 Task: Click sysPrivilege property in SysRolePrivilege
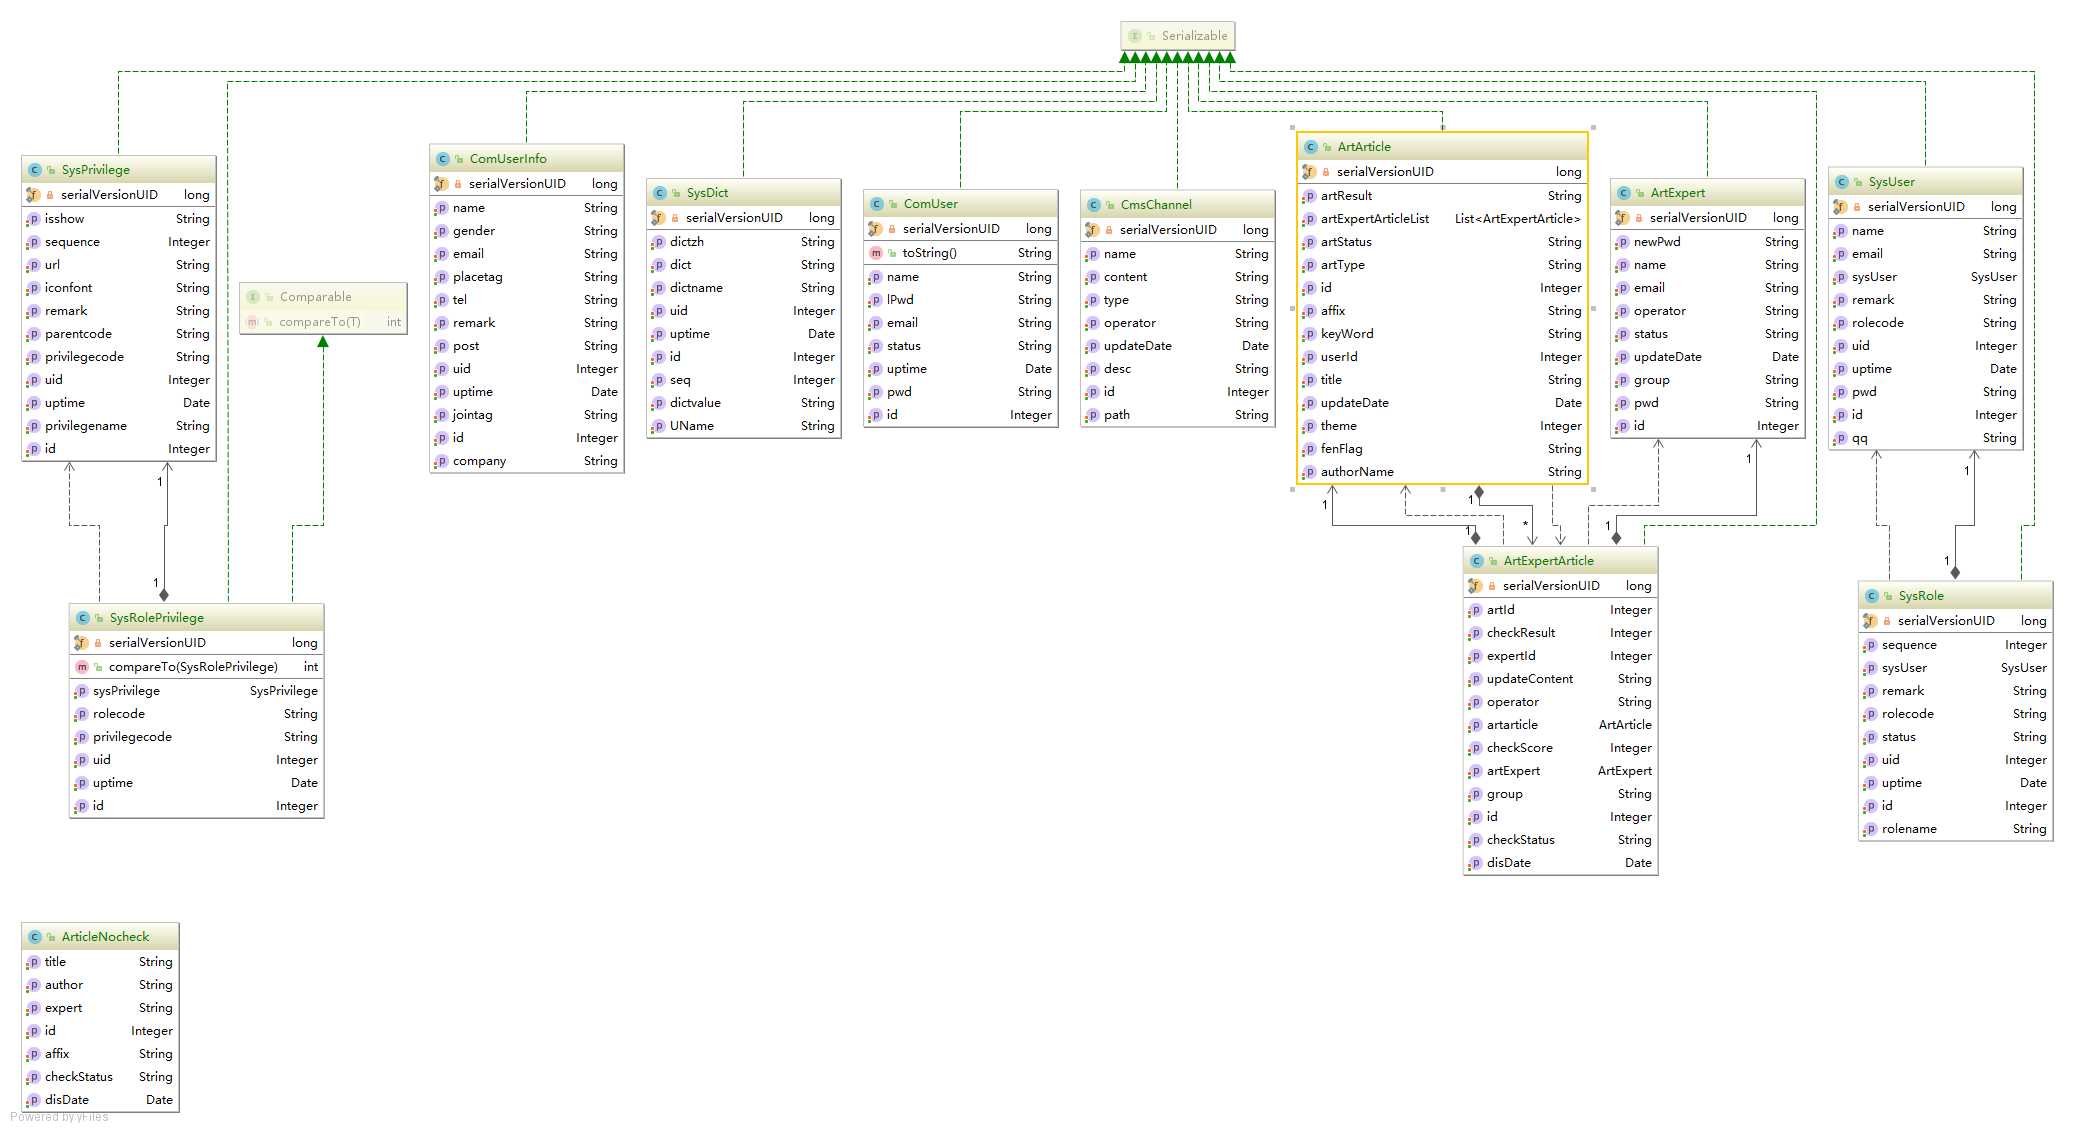click(x=197, y=691)
